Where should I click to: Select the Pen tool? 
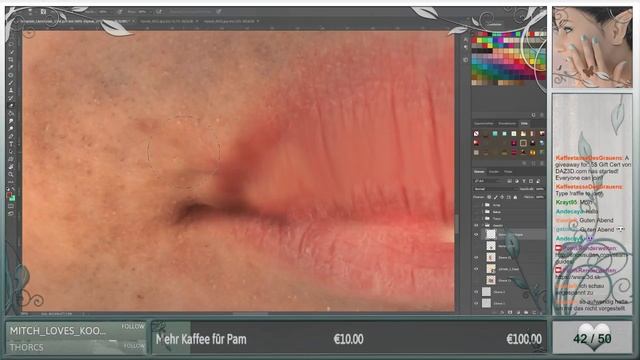11,136
